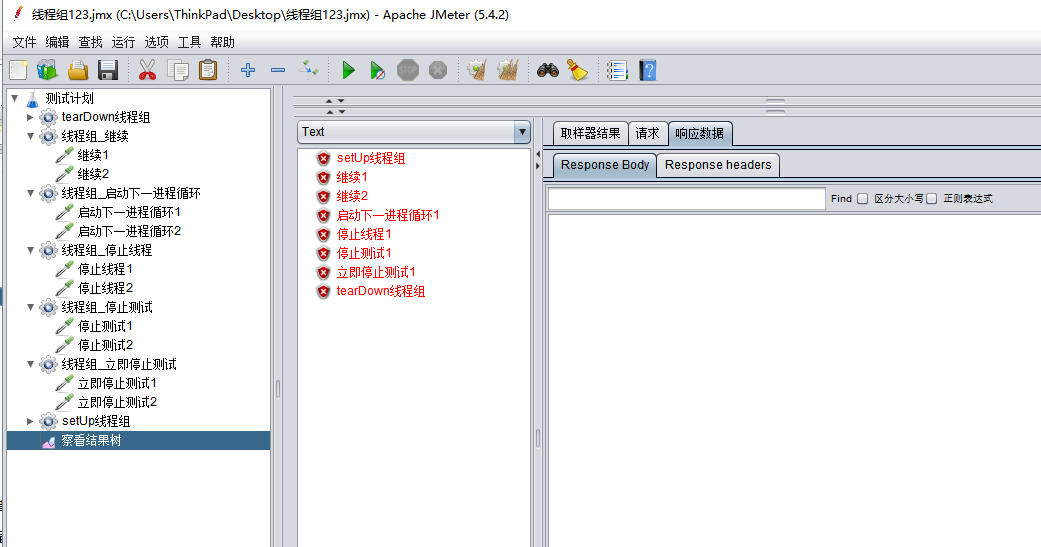Click the red error shield beside 停止测试1 result
The height and width of the screenshot is (547, 1041).
[x=323, y=254]
